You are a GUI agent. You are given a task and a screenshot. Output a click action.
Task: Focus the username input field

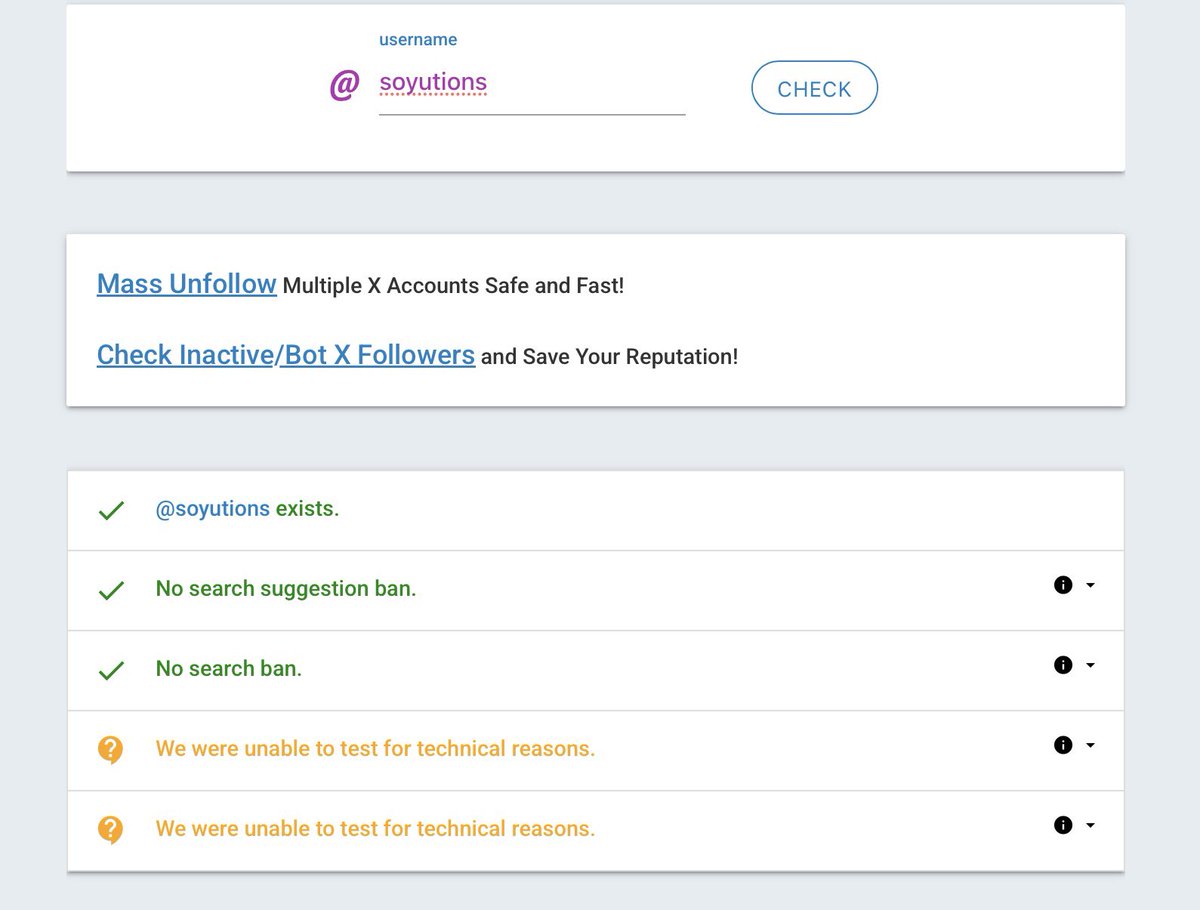coord(531,84)
